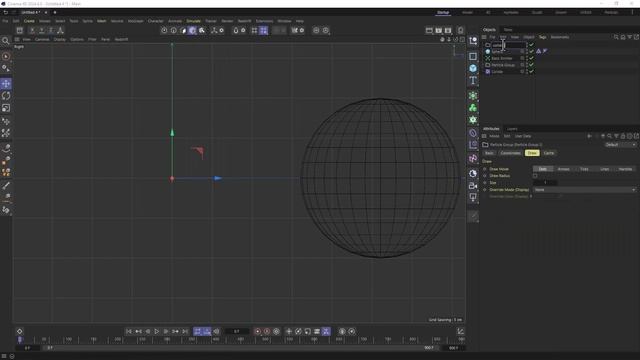The width and height of the screenshot is (640, 360).
Task: Expand the Size parameter animation dot
Action: click(x=485, y=183)
